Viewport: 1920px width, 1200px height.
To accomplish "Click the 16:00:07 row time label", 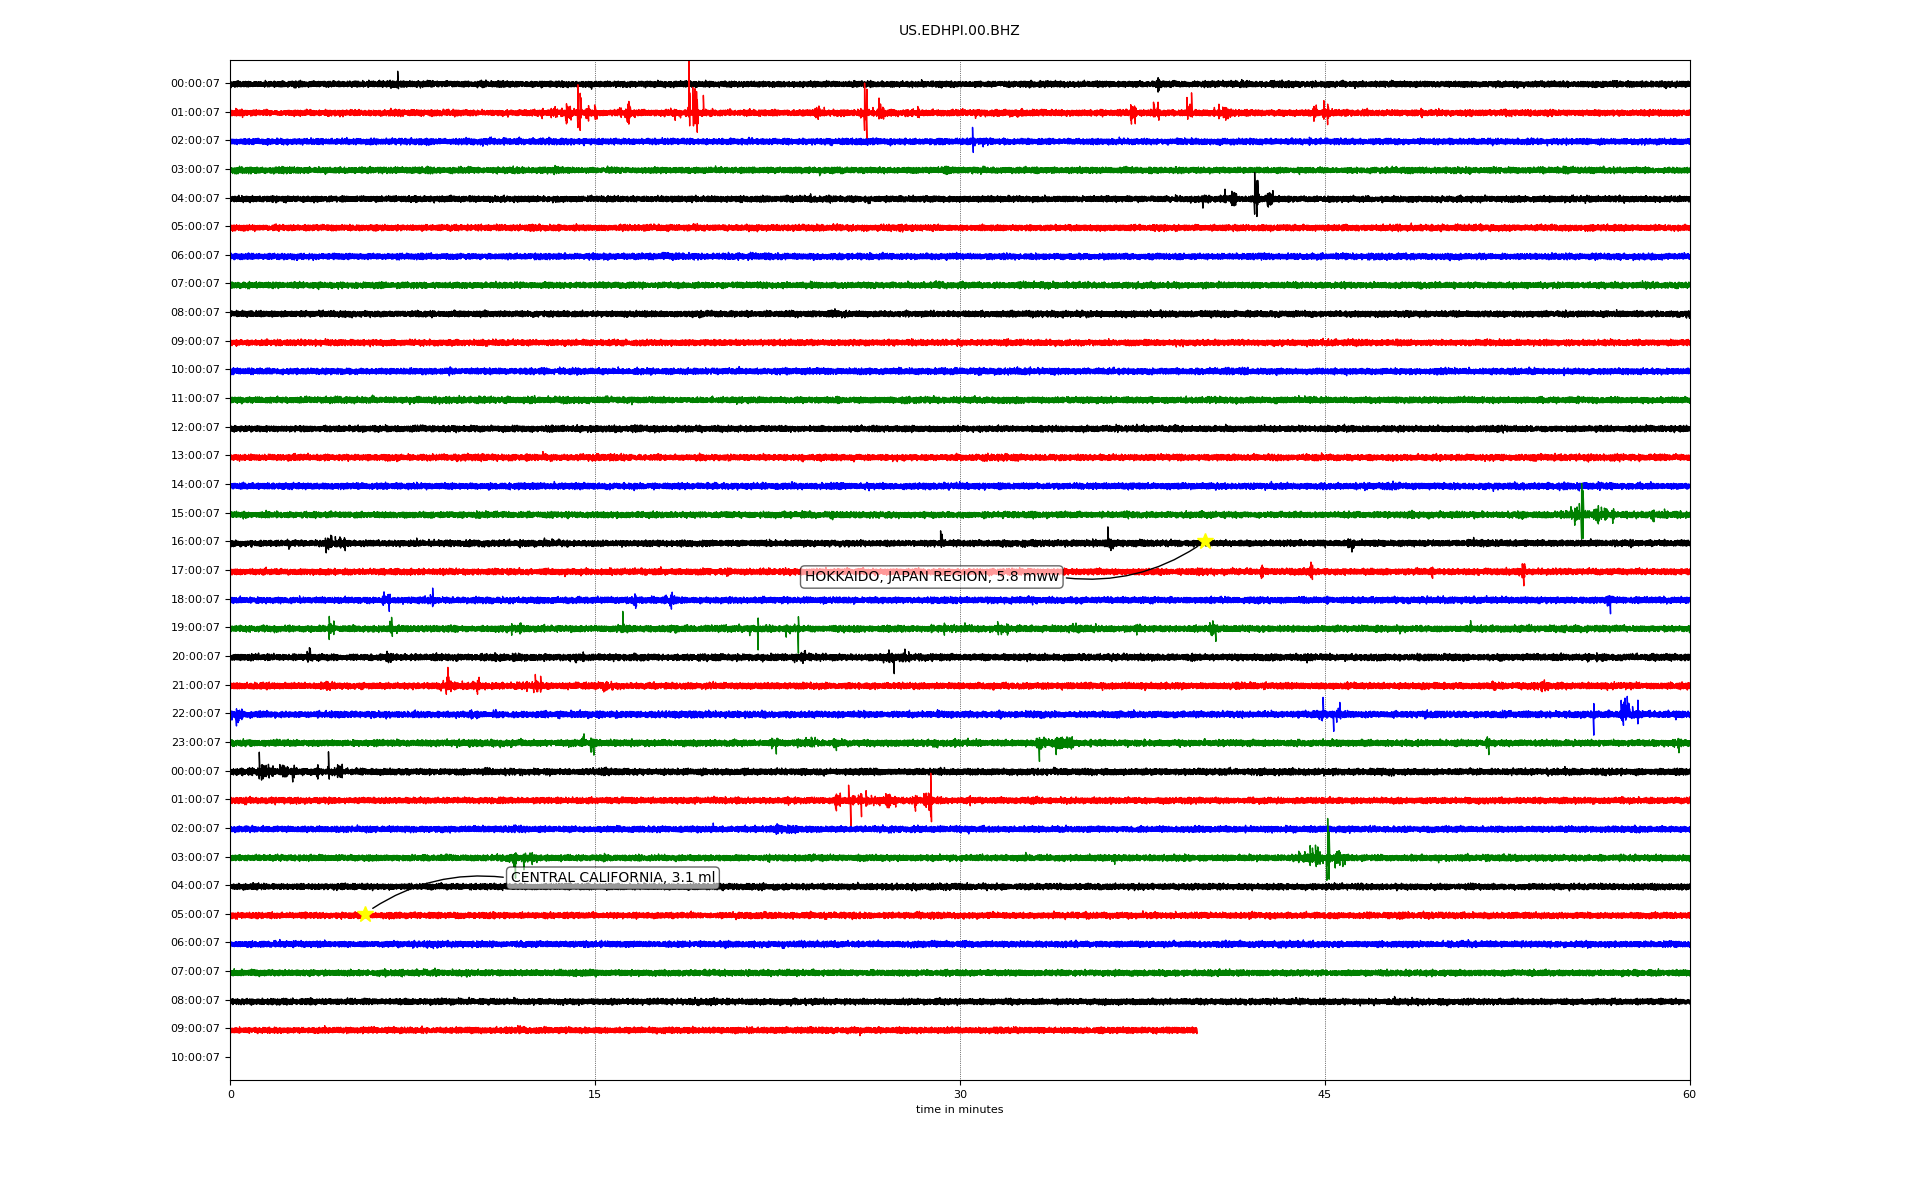I will pos(195,542).
